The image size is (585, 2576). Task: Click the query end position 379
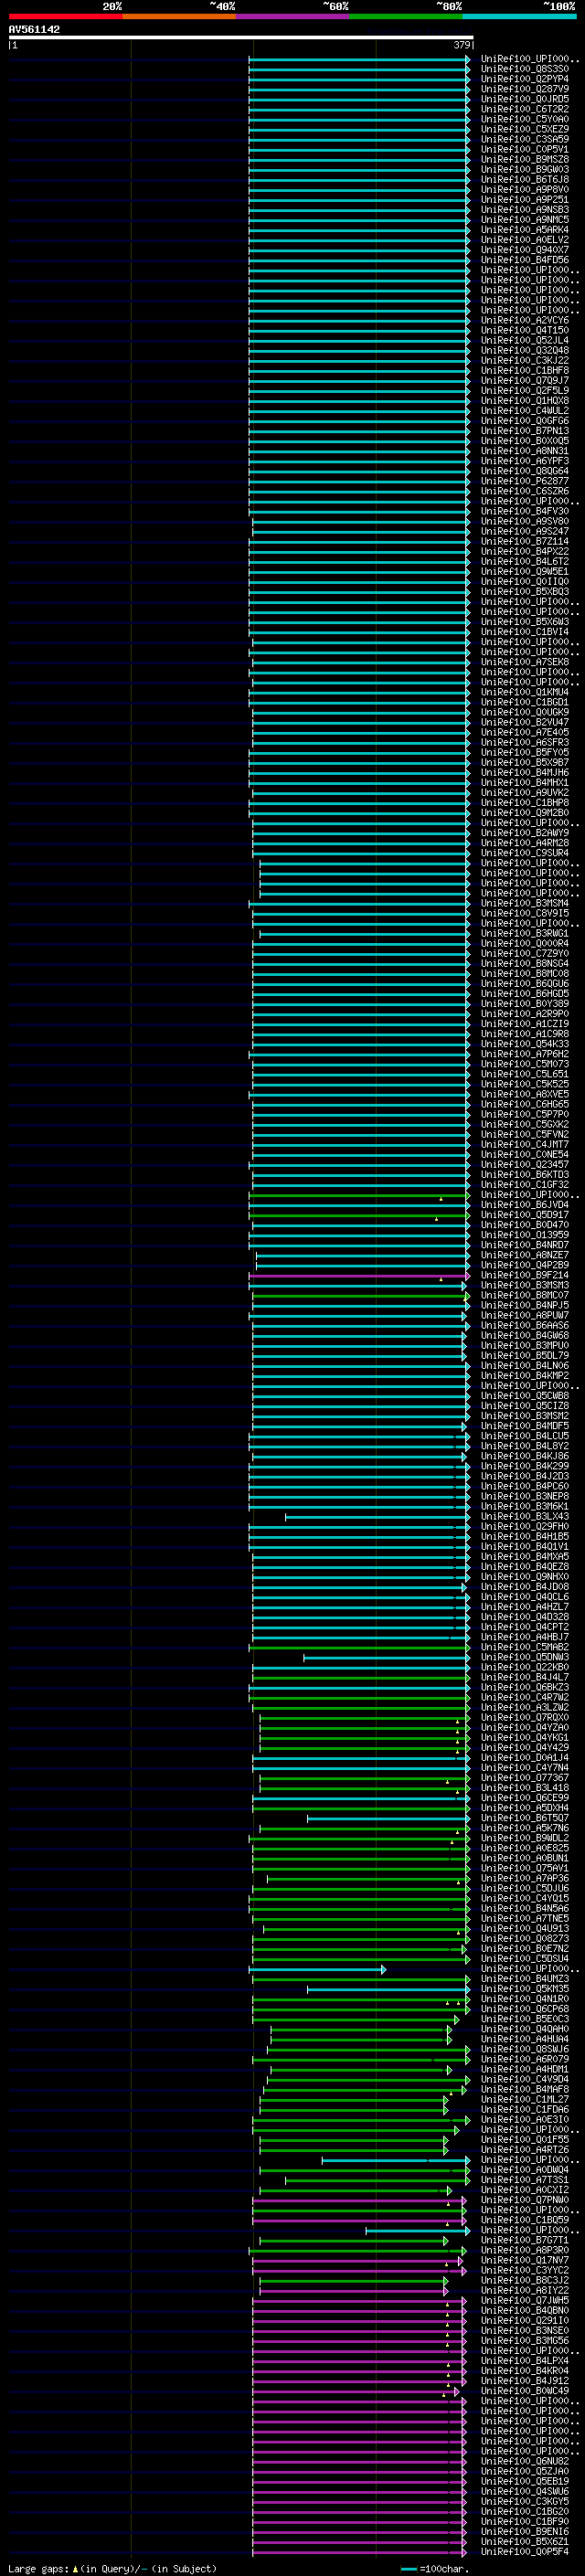pyautogui.click(x=462, y=45)
